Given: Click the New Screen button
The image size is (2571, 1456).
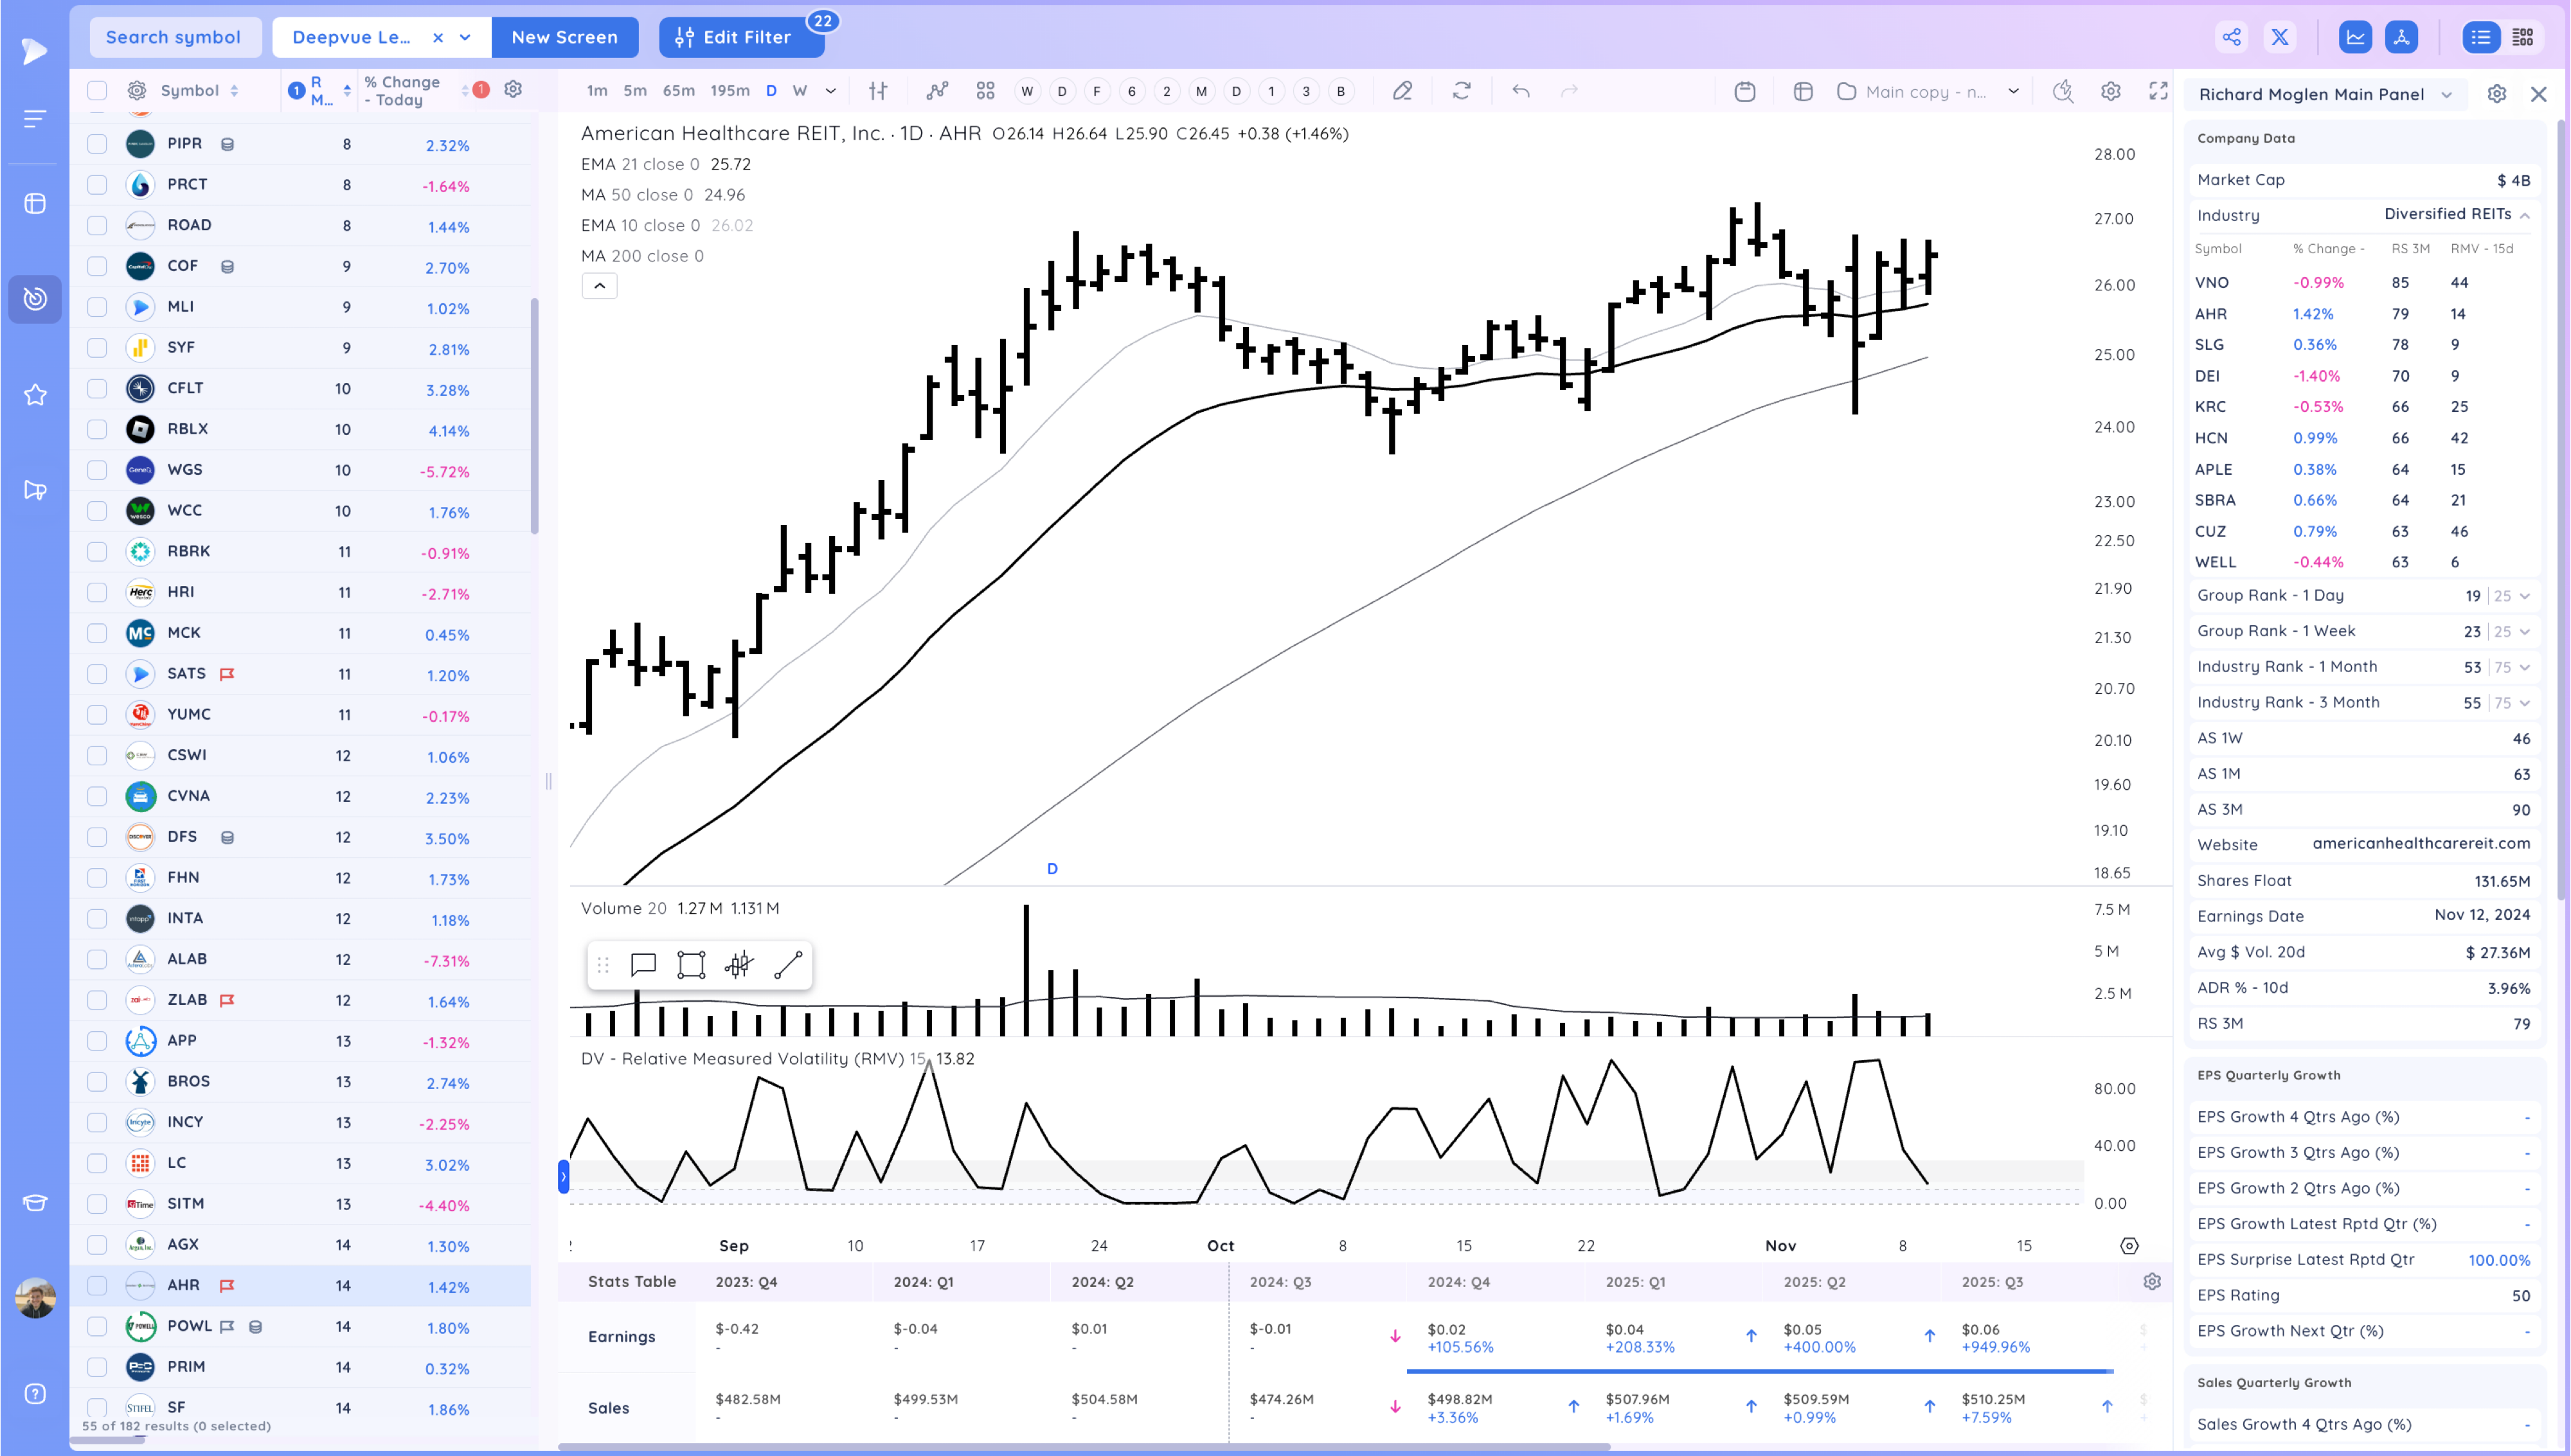Looking at the screenshot, I should [x=564, y=38].
